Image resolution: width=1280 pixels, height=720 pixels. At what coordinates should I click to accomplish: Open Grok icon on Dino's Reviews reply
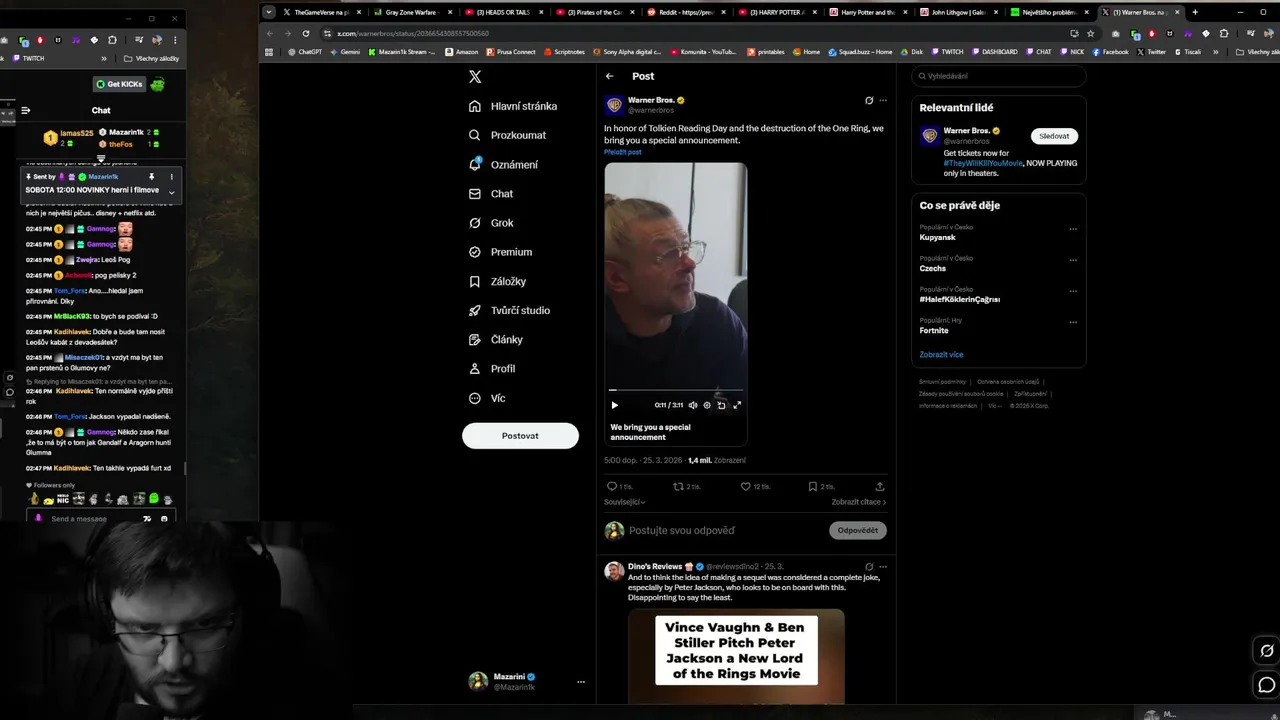click(869, 566)
